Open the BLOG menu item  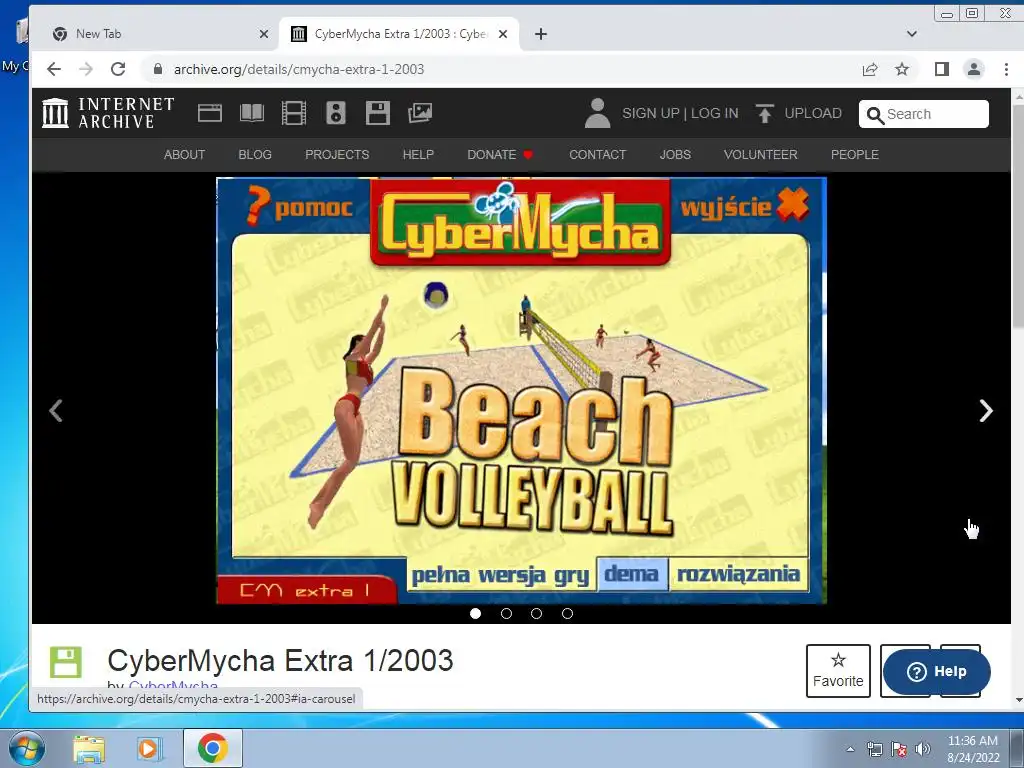(x=255, y=155)
